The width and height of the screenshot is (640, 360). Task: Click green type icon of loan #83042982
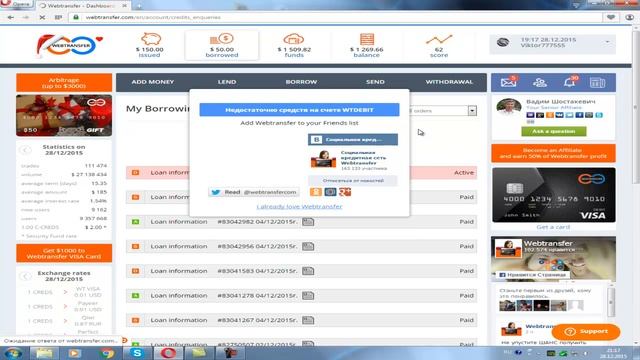[136, 222]
